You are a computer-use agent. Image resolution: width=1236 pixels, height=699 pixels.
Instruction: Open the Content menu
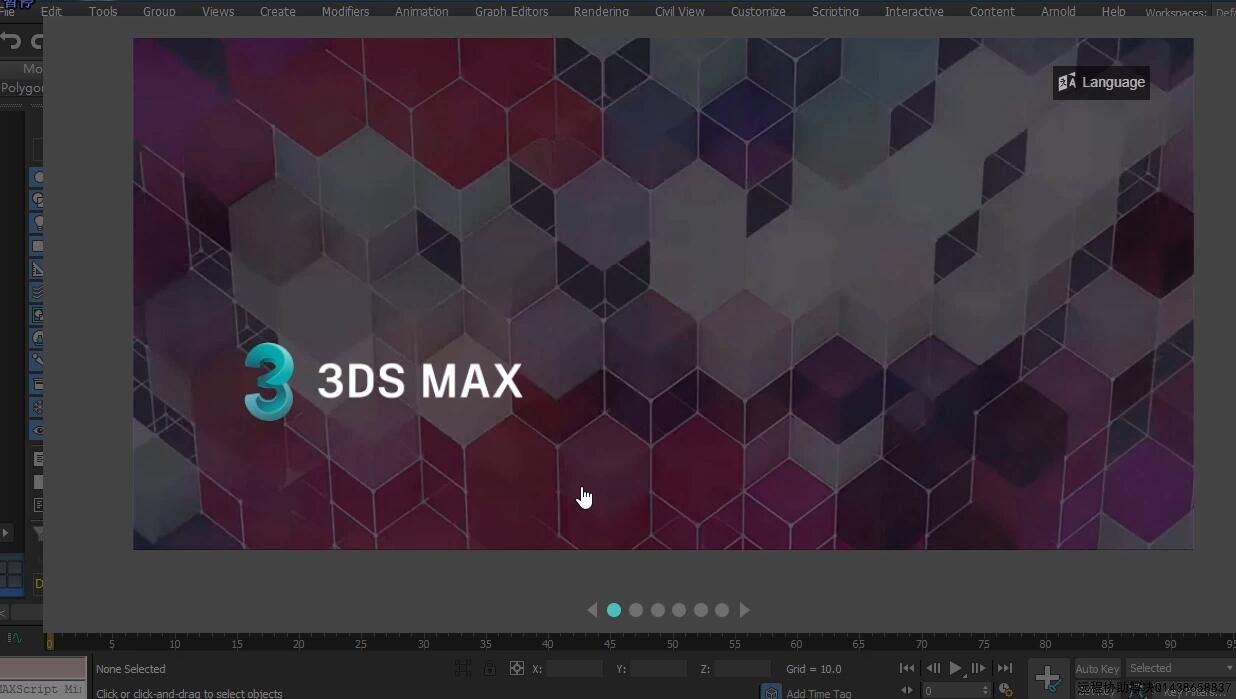(x=992, y=11)
